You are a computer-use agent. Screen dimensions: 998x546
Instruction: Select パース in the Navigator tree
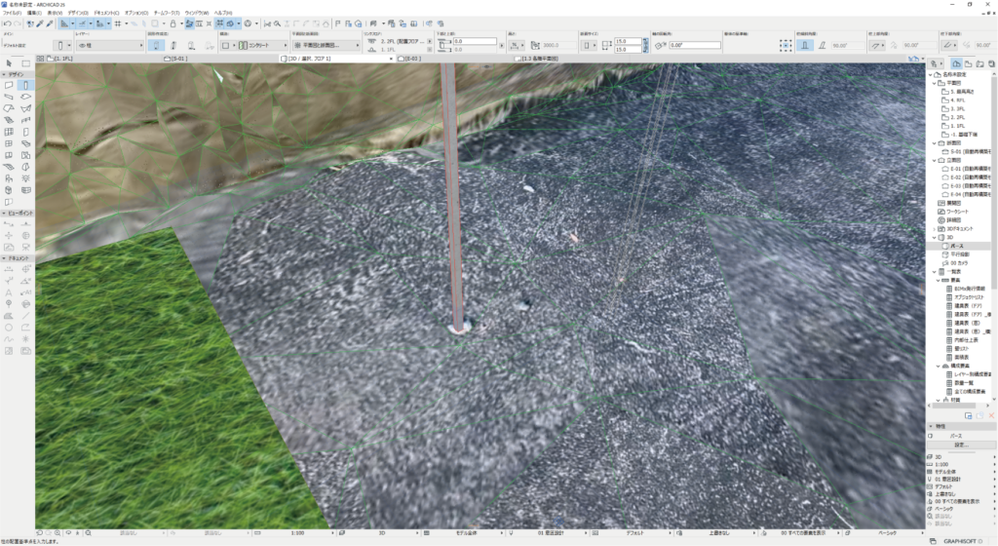click(957, 246)
